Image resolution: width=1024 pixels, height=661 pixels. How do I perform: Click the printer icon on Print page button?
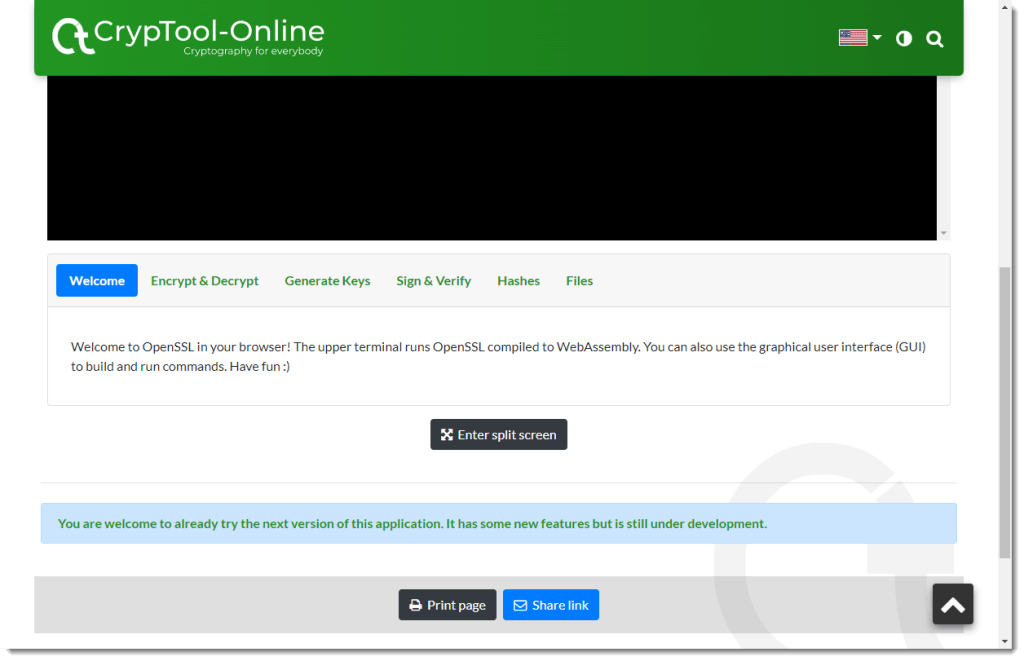pyautogui.click(x=415, y=604)
